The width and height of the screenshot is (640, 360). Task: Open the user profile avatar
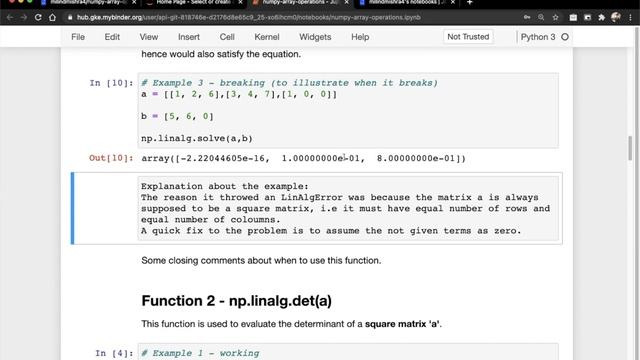(x=616, y=17)
